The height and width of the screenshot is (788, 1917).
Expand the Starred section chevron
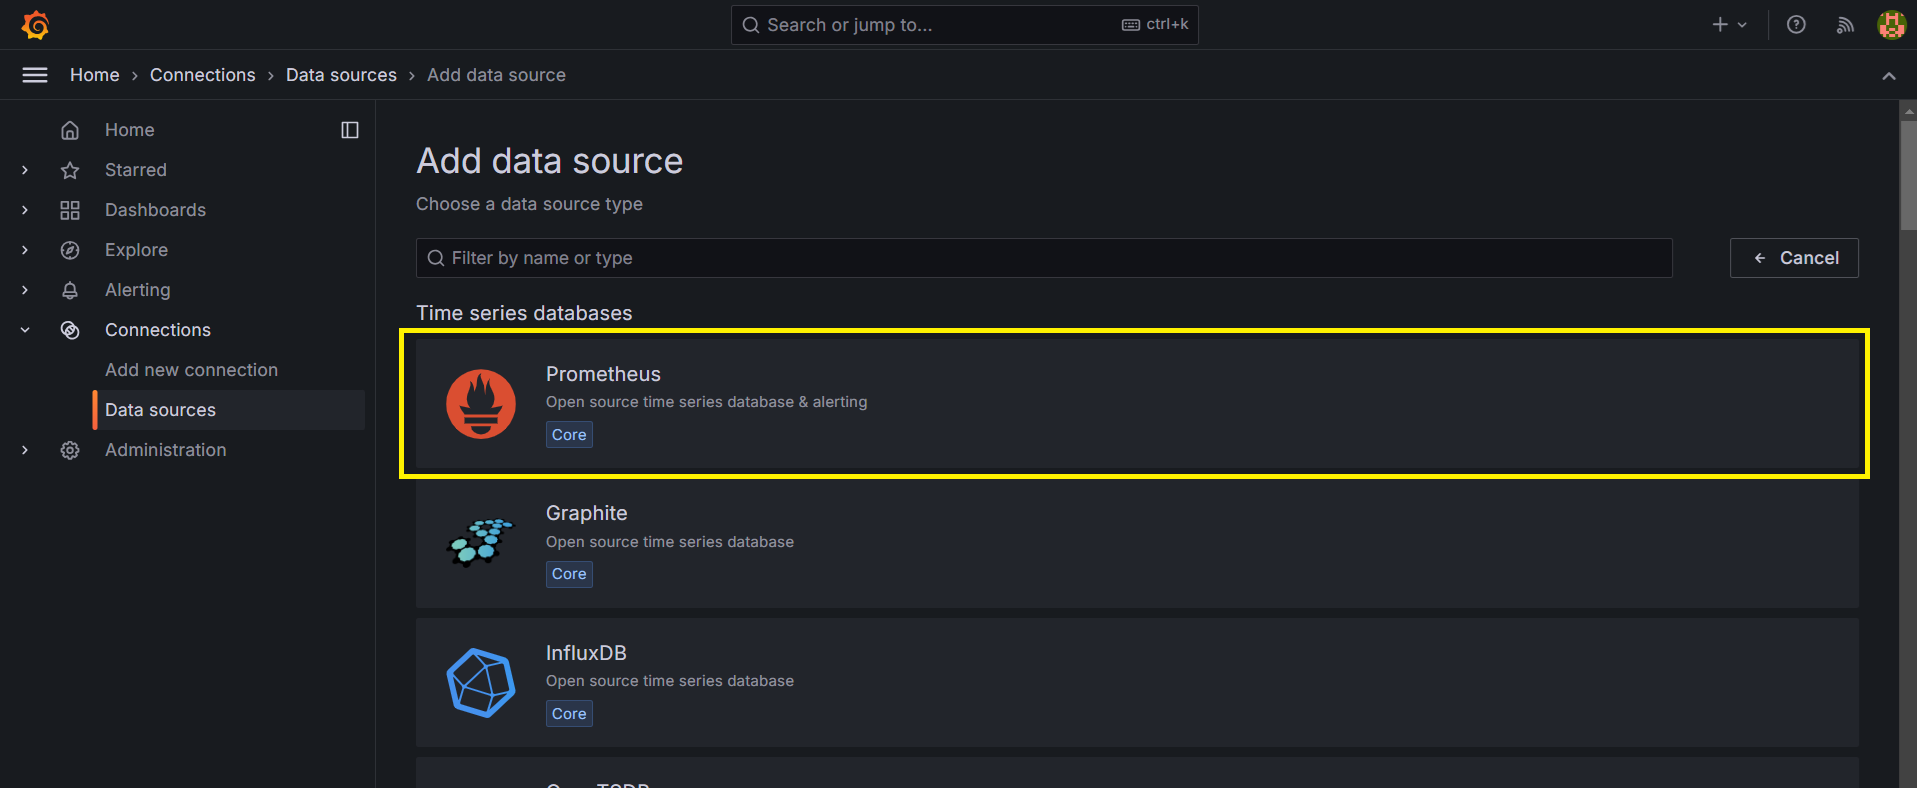[25, 170]
